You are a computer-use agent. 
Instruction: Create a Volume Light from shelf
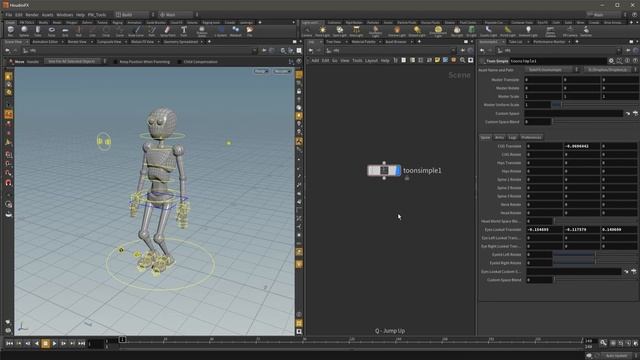[x=396, y=31]
